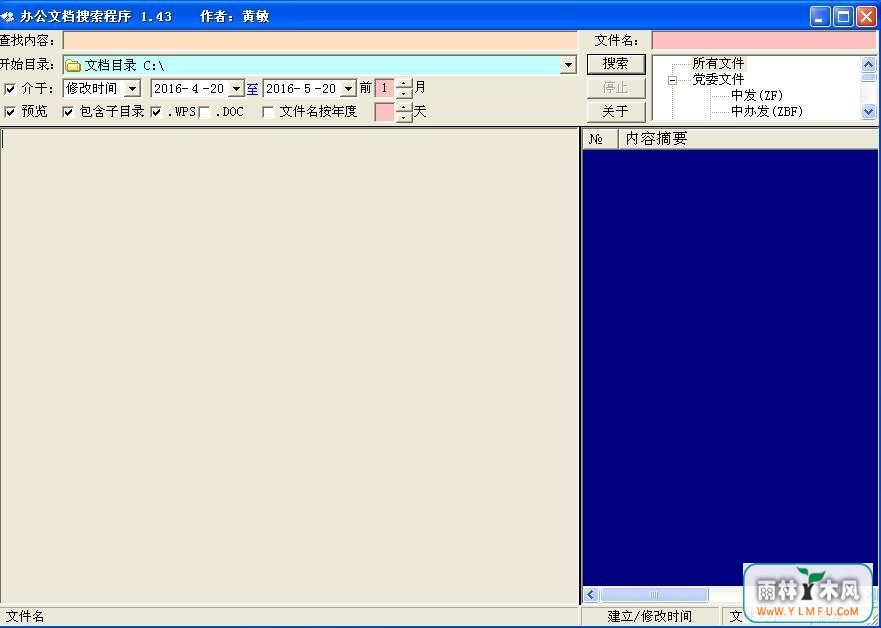The height and width of the screenshot is (628, 881).
Task: Enable the .DOC file type checkbox
Action: click(205, 112)
